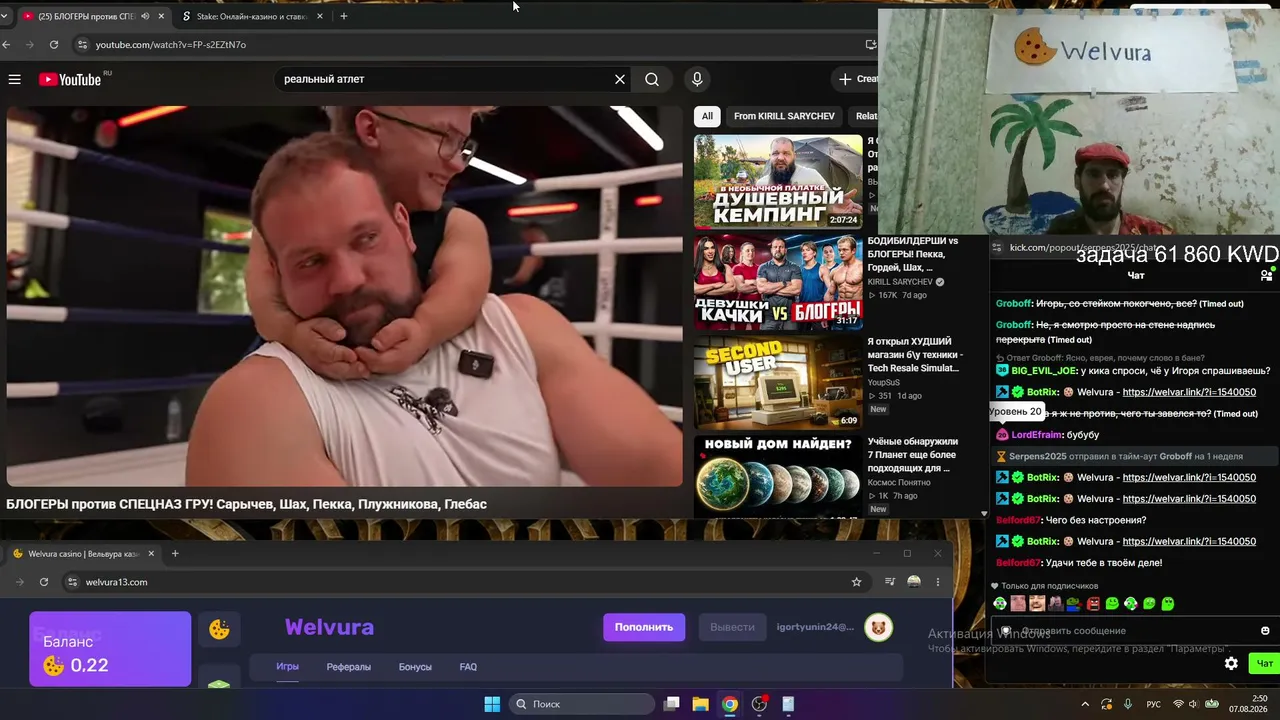Click the Welvura logo text

pos(329,627)
